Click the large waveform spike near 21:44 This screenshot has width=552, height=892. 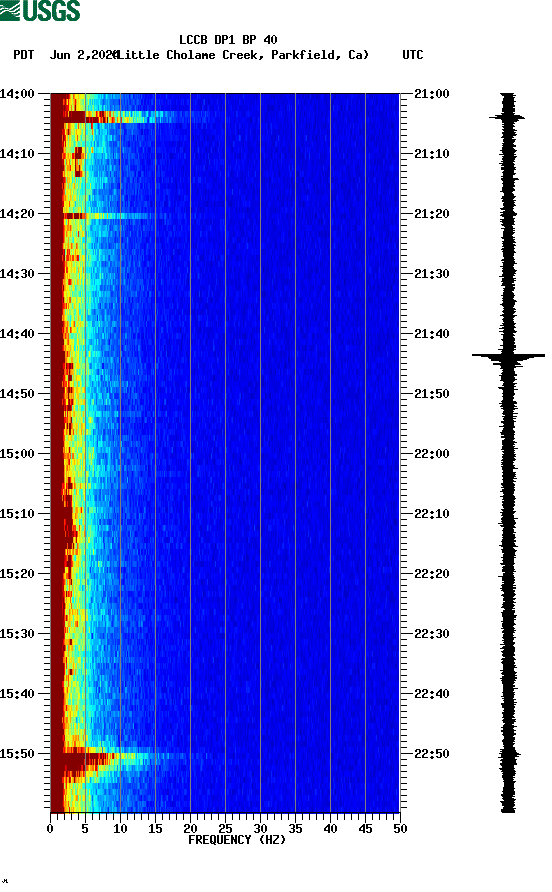[508, 356]
